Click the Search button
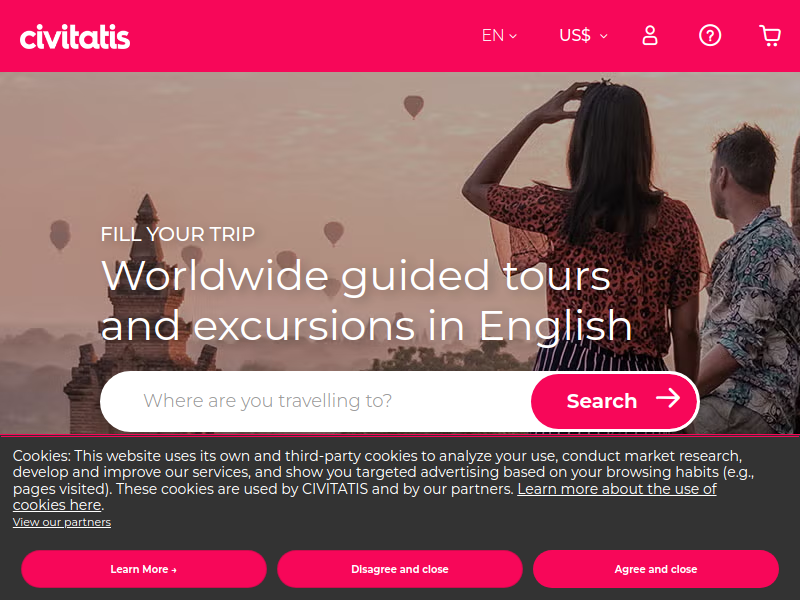Screen dimensions: 800x600 [x=614, y=401]
